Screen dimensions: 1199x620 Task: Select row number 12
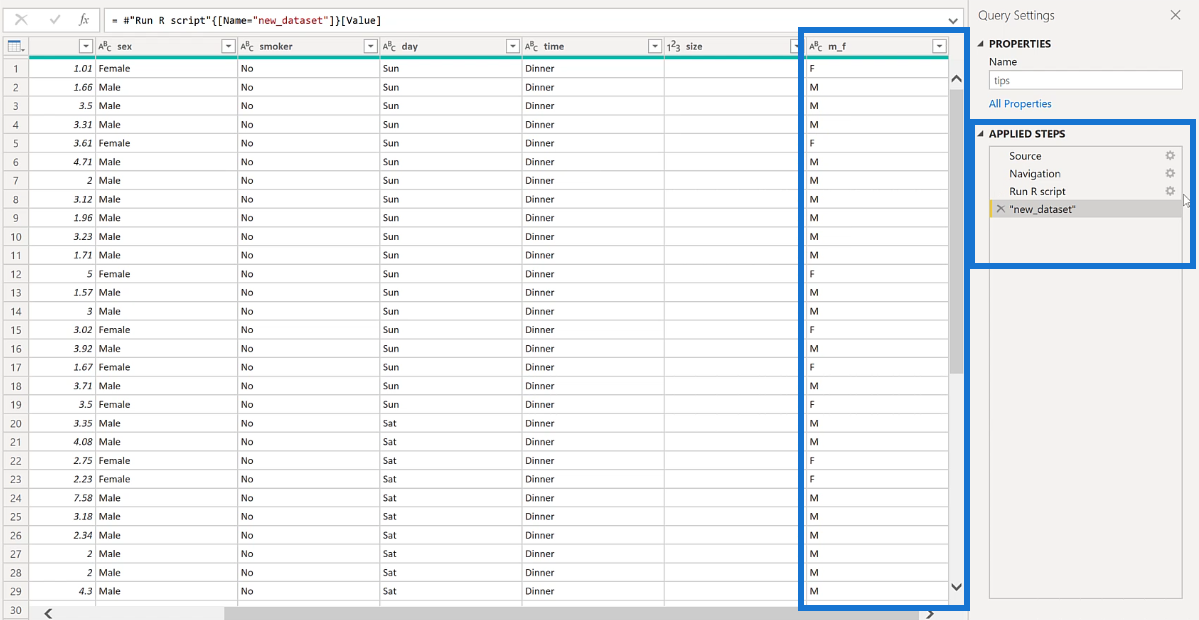point(15,274)
